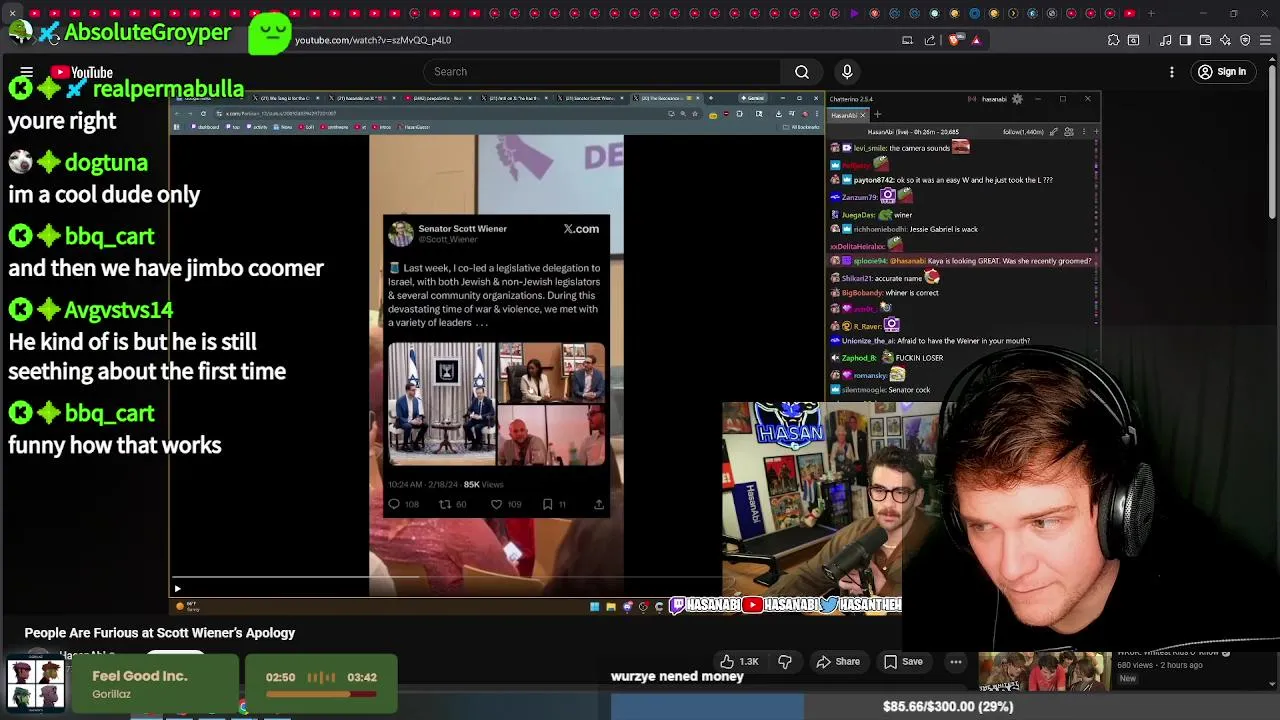Image resolution: width=1280 pixels, height=720 pixels.
Task: Play the video with the play button
Action: point(177,589)
